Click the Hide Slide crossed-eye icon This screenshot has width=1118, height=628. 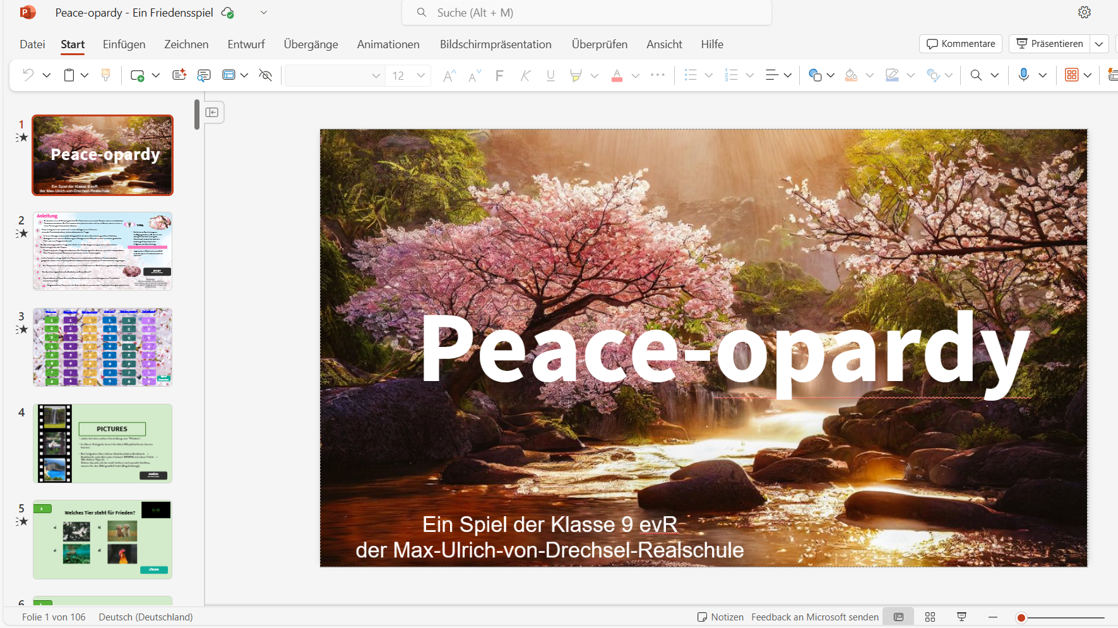[265, 76]
